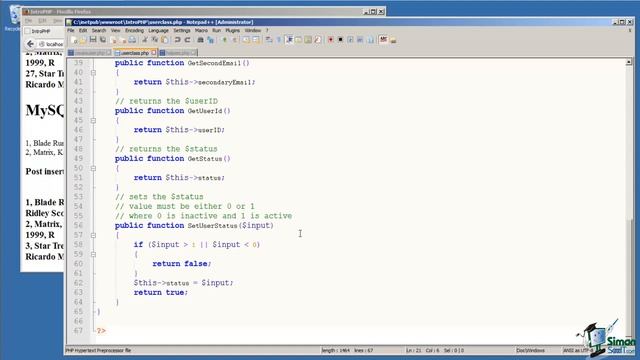Screen dimensions: 640x360
Task: Click line number 56 in the margin
Action: click(78, 225)
